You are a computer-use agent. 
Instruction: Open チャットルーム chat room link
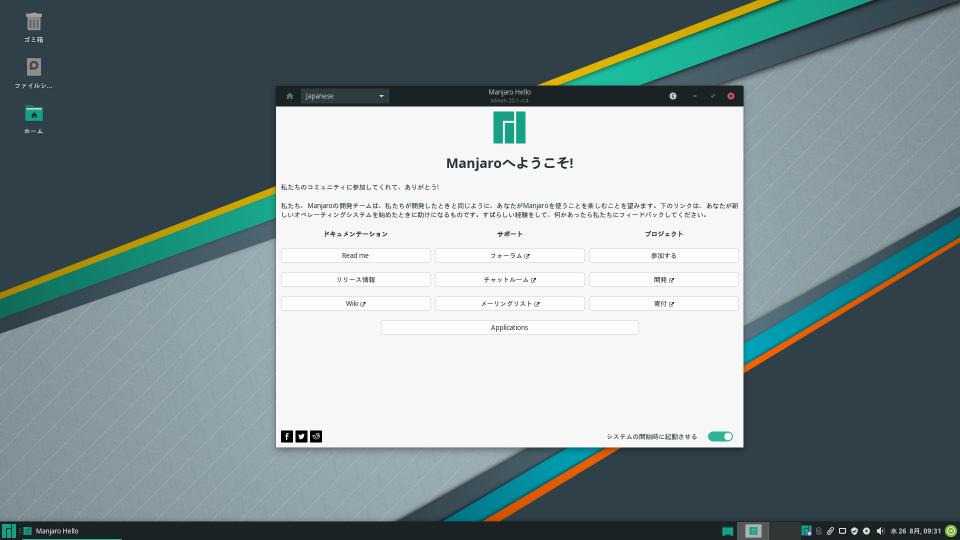510,280
